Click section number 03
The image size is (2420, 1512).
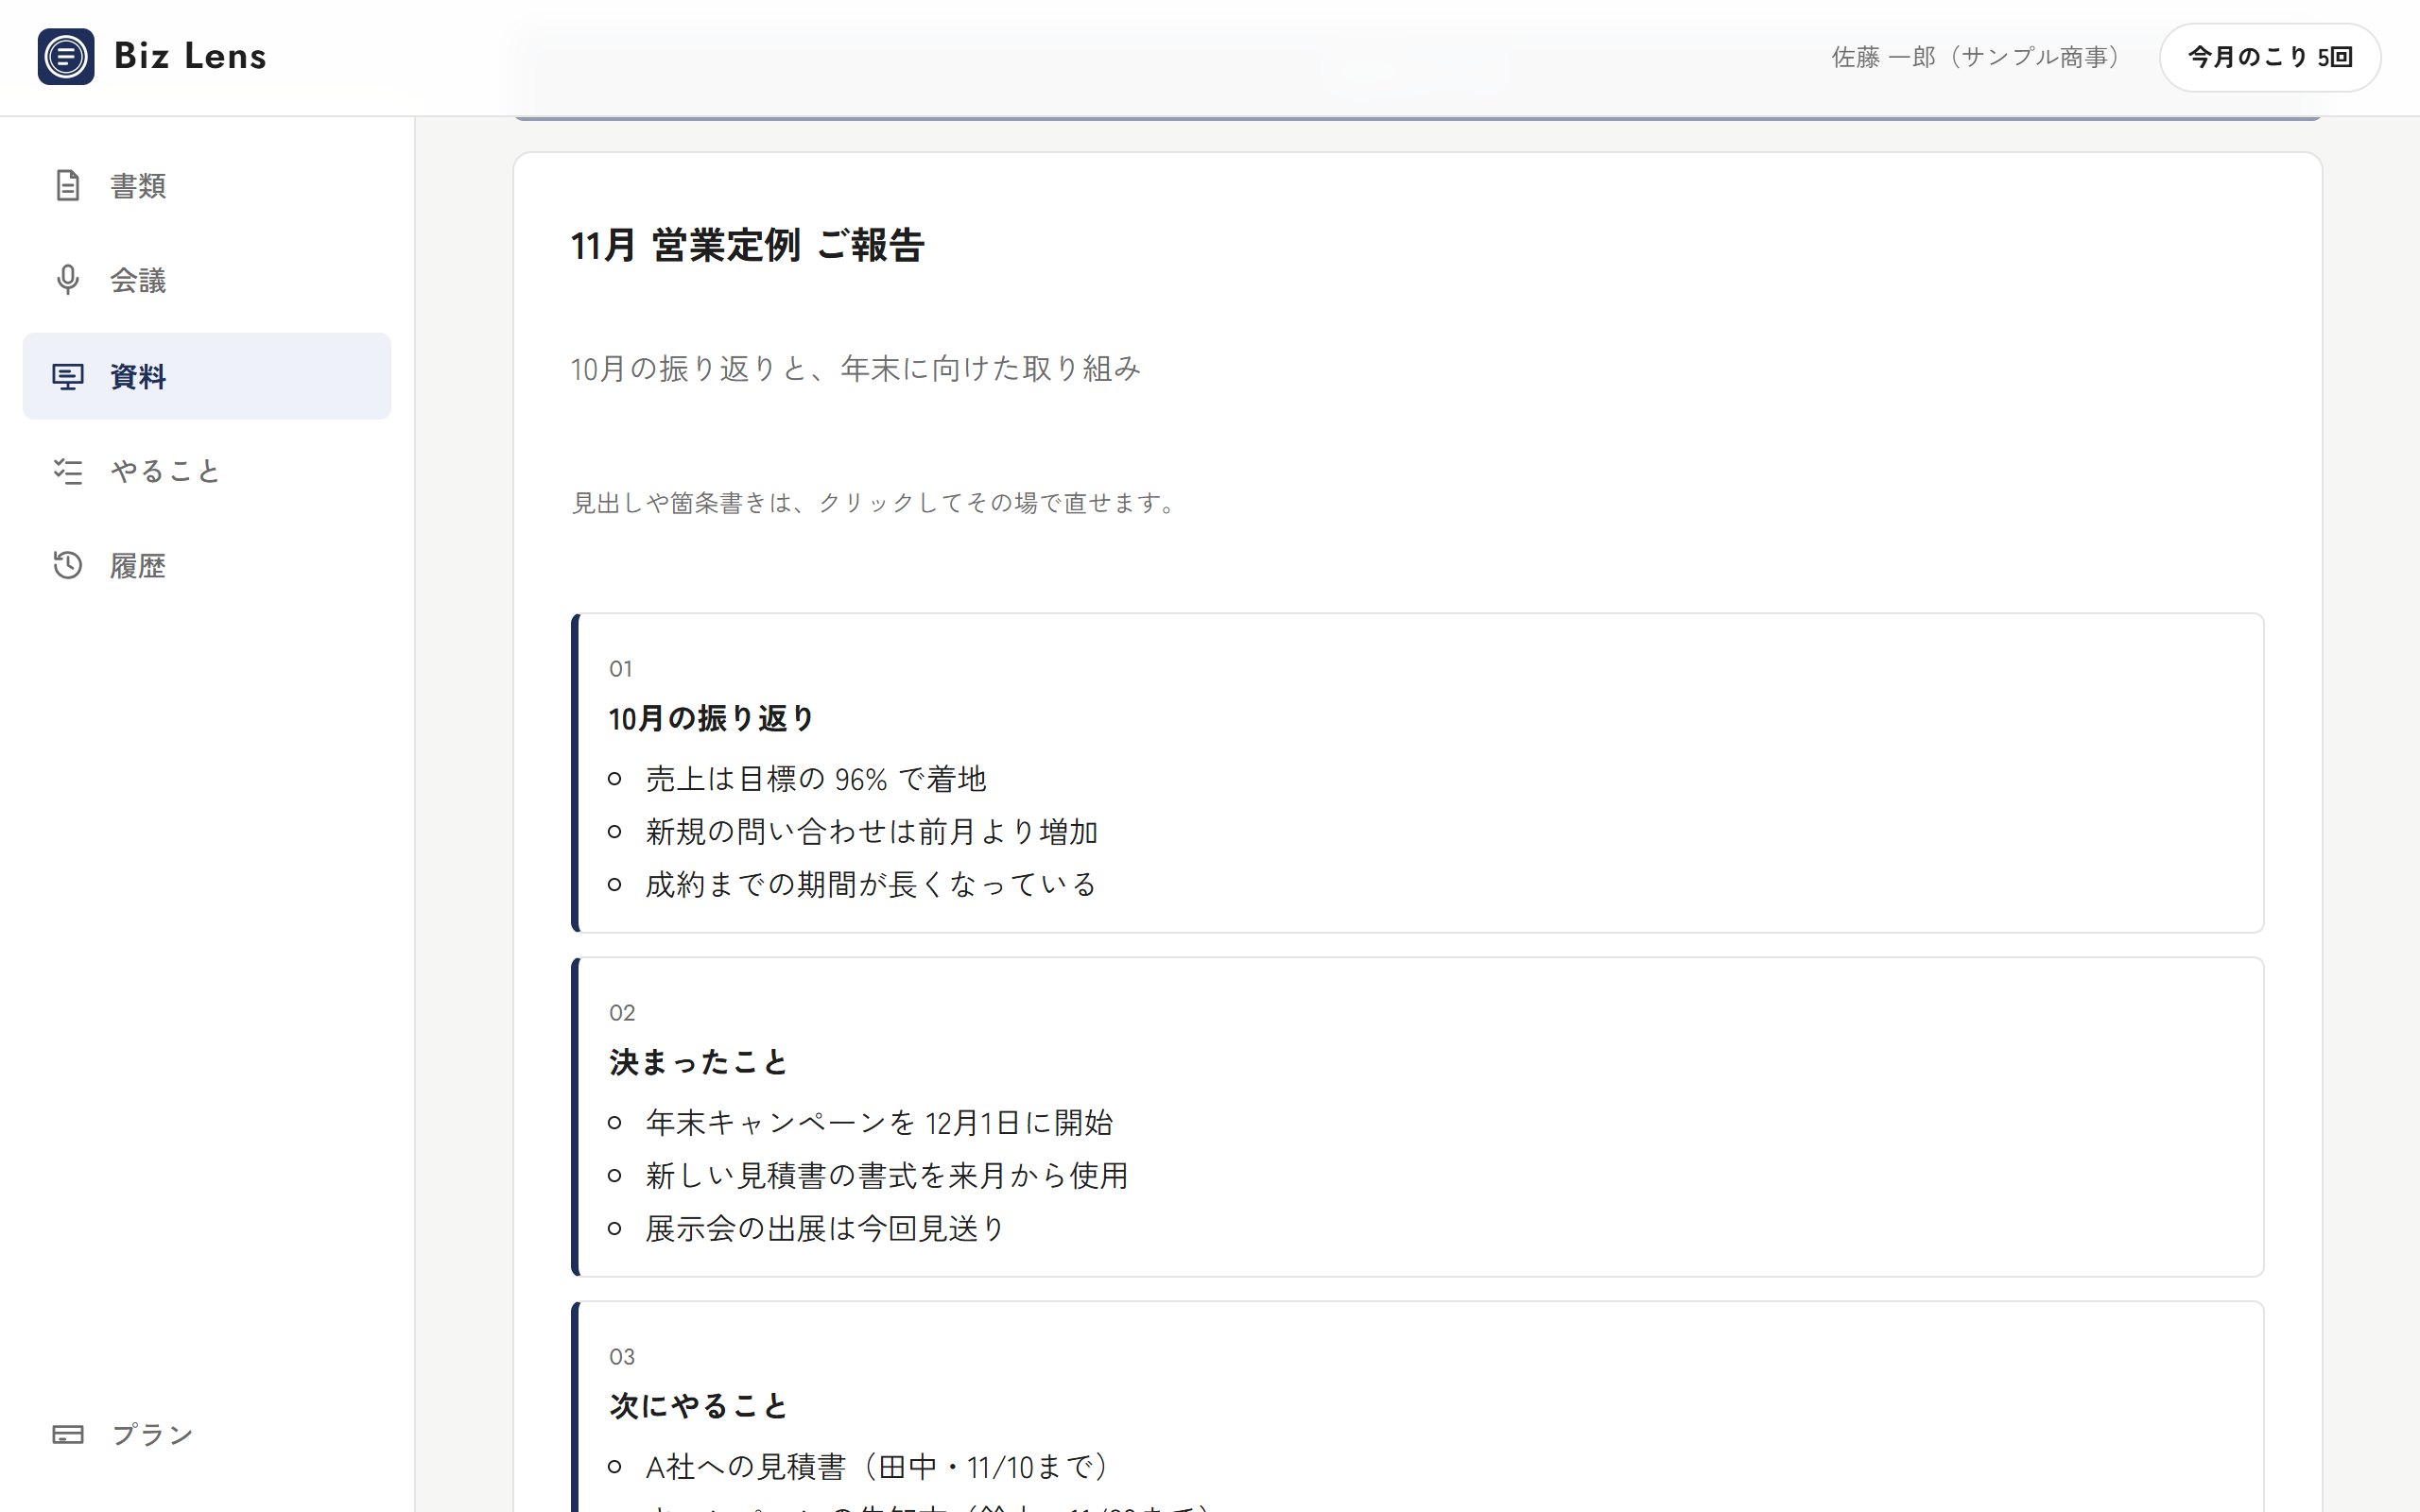pos(622,1357)
